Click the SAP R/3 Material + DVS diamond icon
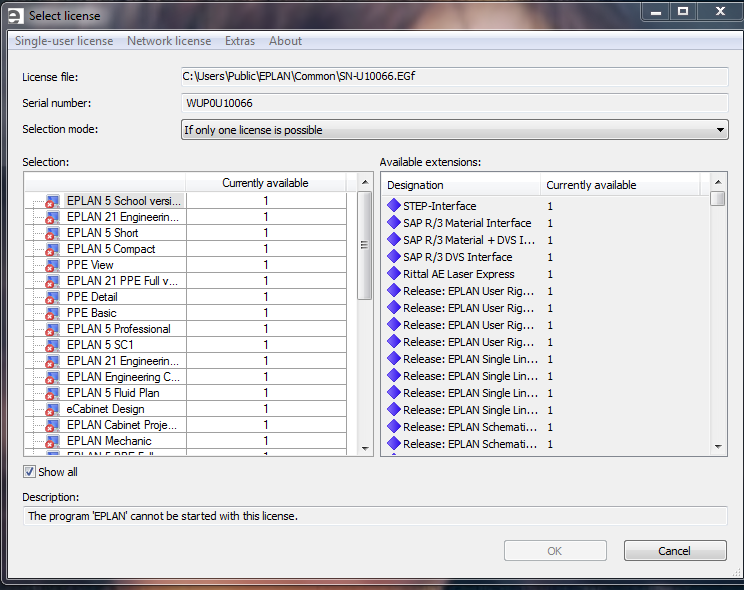This screenshot has width=744, height=590. coord(394,239)
